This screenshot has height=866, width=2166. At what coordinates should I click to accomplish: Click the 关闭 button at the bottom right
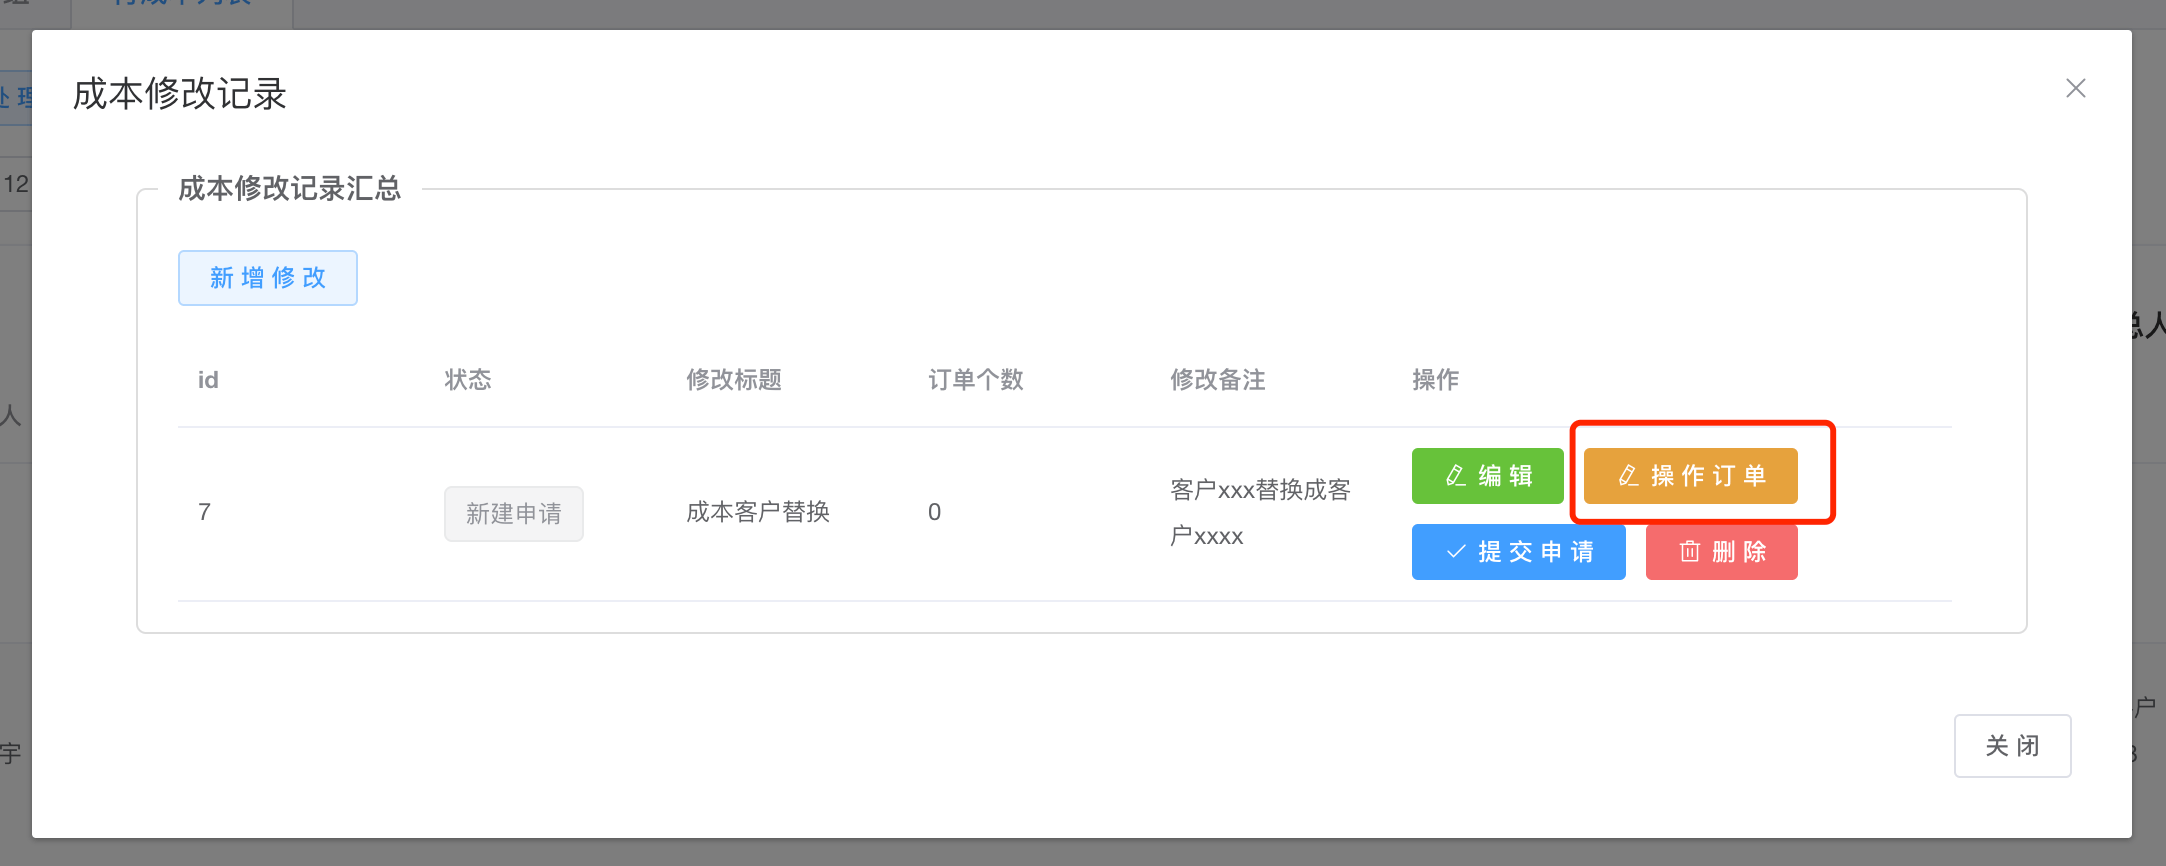[2012, 746]
